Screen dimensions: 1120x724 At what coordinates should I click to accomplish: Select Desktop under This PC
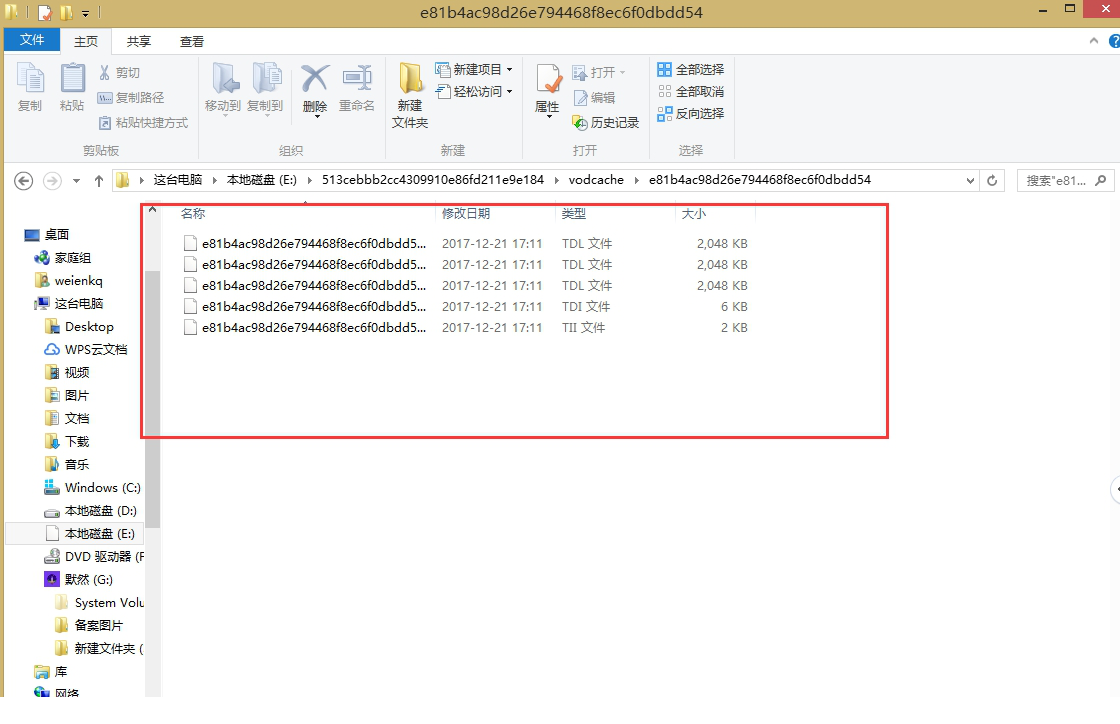pos(79,326)
